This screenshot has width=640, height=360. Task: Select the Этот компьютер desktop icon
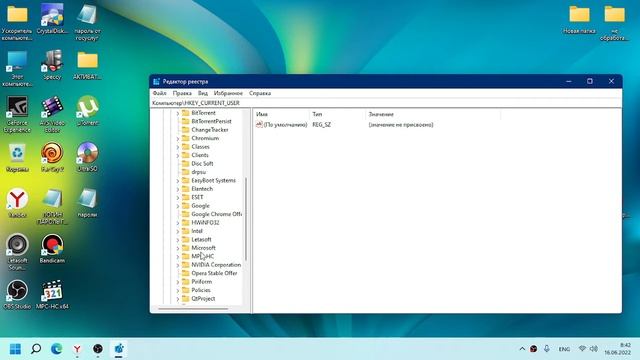click(x=17, y=69)
